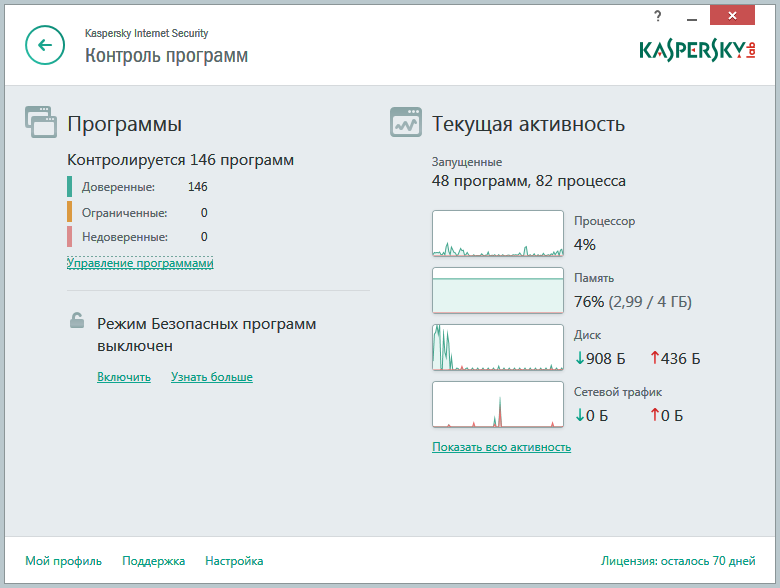Click the Диск activity graph
The image size is (780, 588).
(498, 347)
